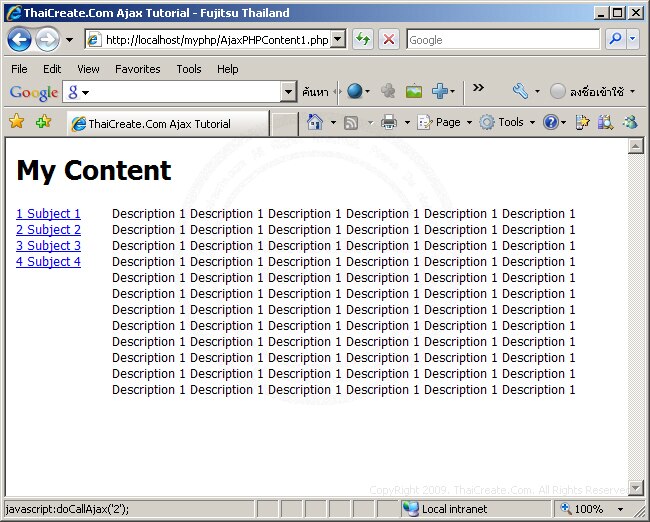The width and height of the screenshot is (650, 522).
Task: Click the 100% zoom level button
Action: pyautogui.click(x=583, y=509)
